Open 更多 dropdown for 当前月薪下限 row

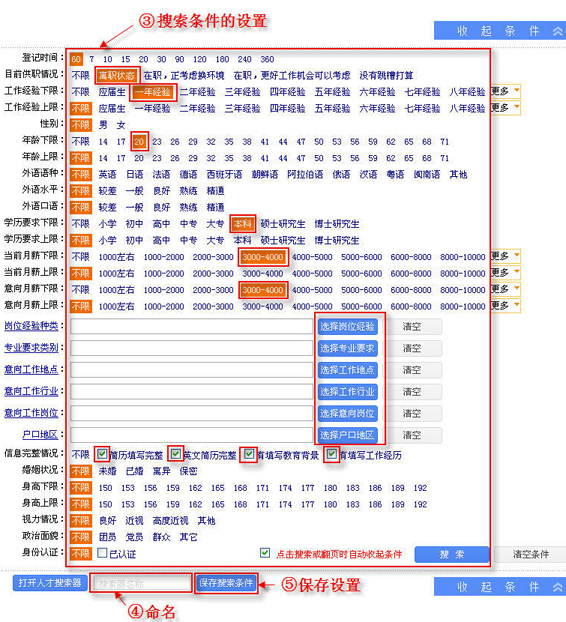tap(505, 256)
